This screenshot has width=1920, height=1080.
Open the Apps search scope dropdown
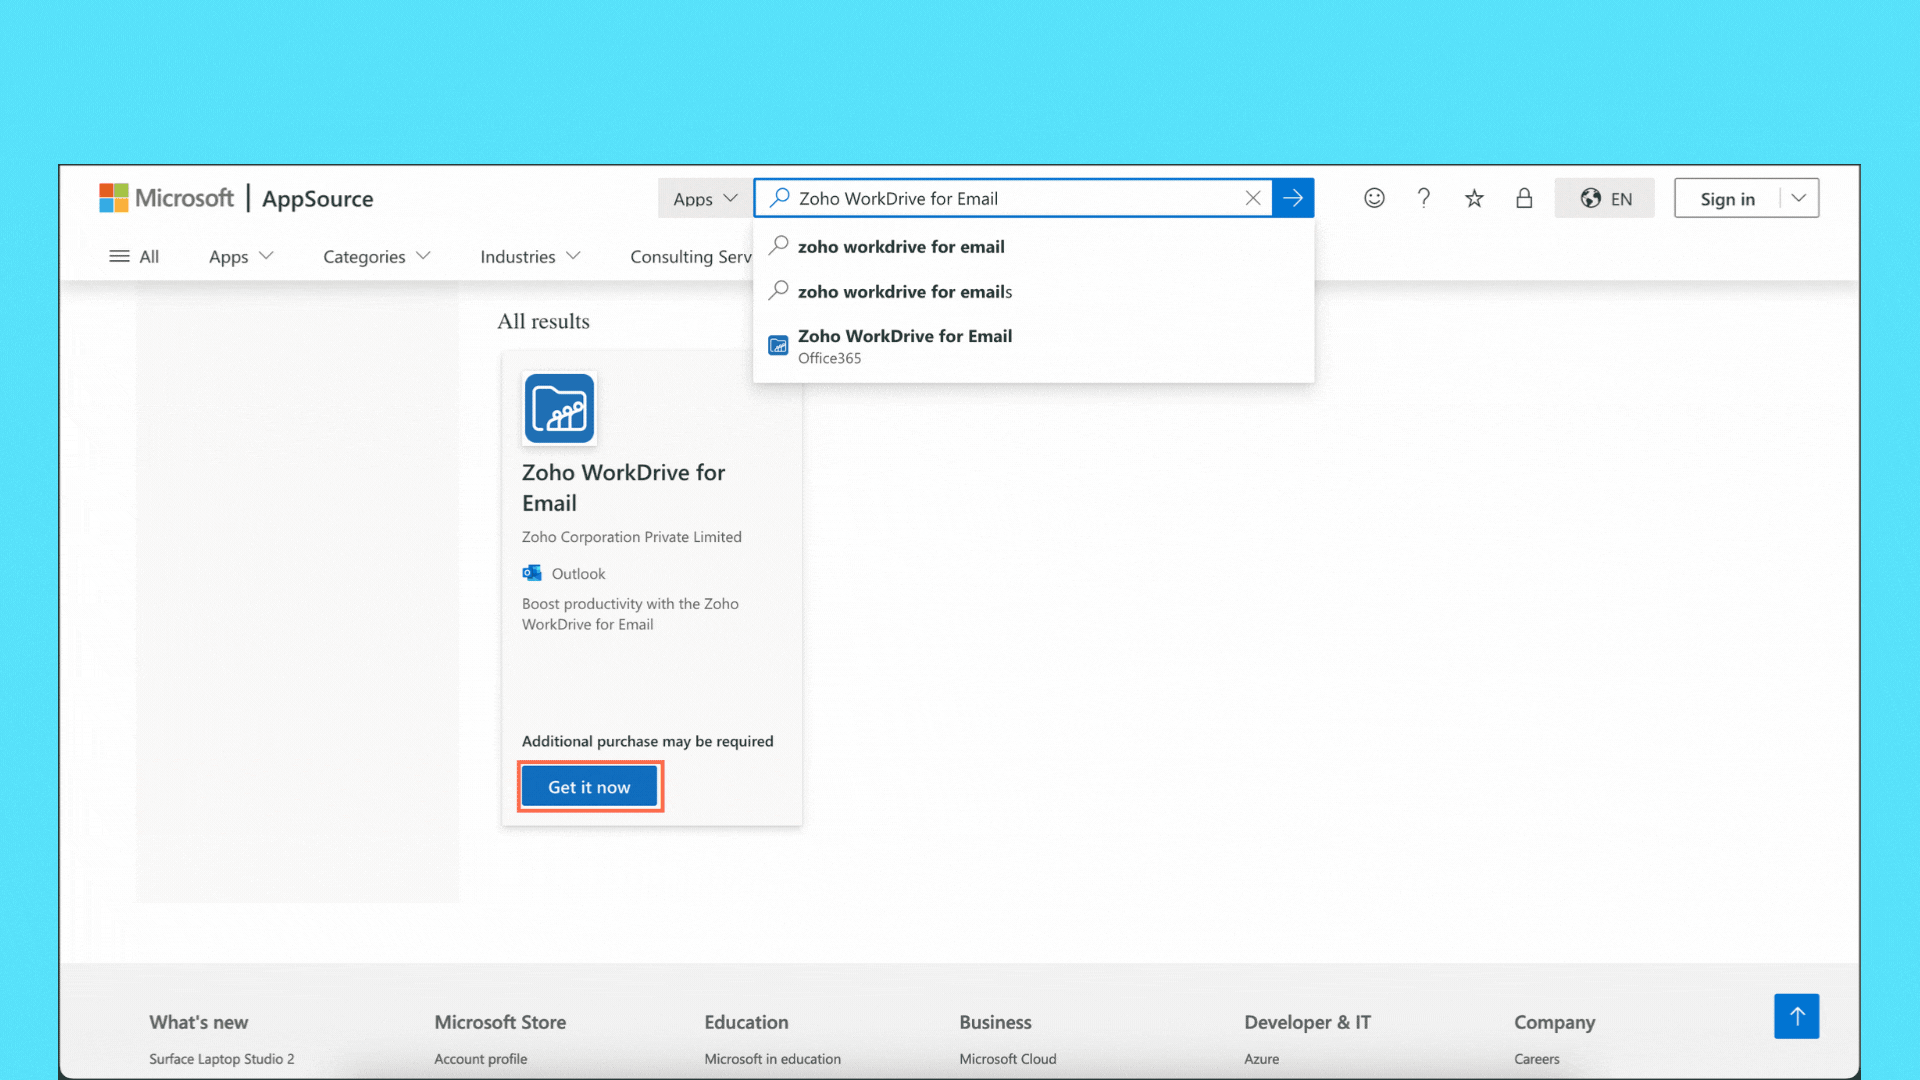tap(705, 198)
